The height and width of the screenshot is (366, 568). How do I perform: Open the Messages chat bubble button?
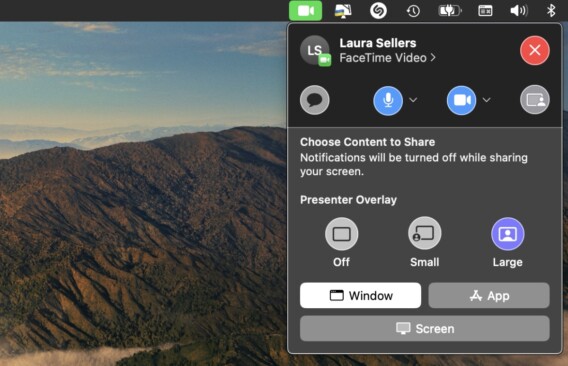click(314, 100)
